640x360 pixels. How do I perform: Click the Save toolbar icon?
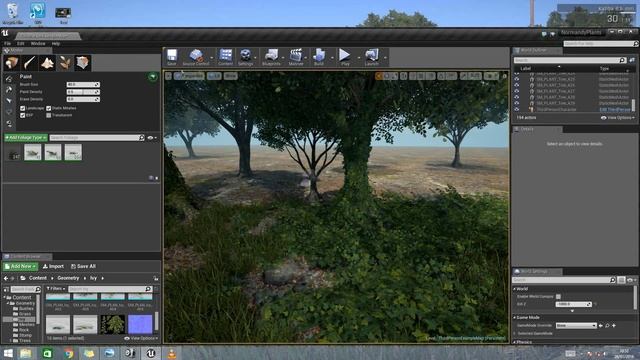pyautogui.click(x=172, y=57)
